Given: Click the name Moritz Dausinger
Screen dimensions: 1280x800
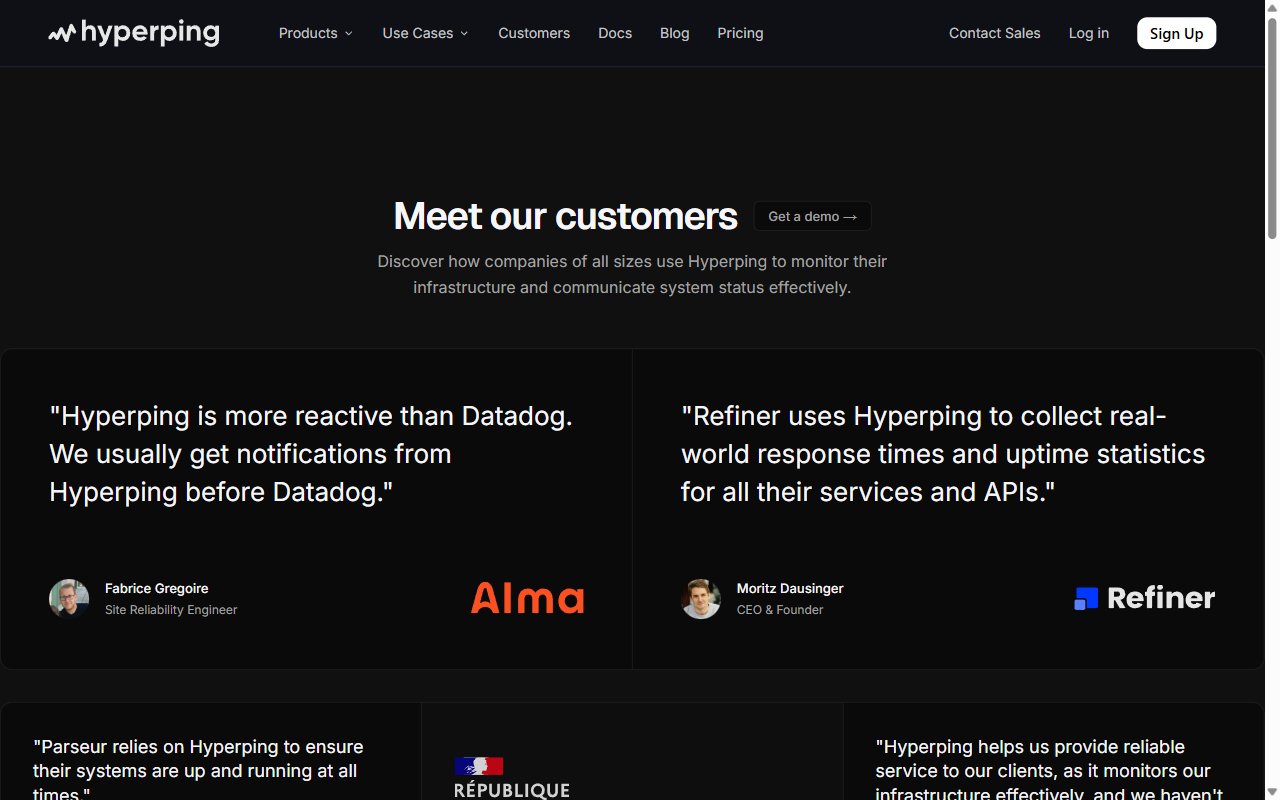Looking at the screenshot, I should (790, 588).
